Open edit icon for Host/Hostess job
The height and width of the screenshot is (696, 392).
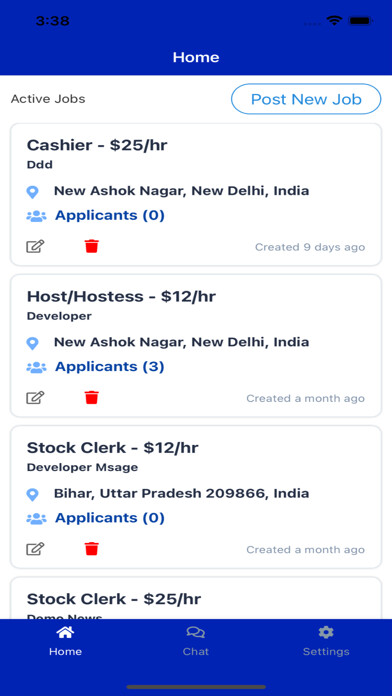point(35,397)
